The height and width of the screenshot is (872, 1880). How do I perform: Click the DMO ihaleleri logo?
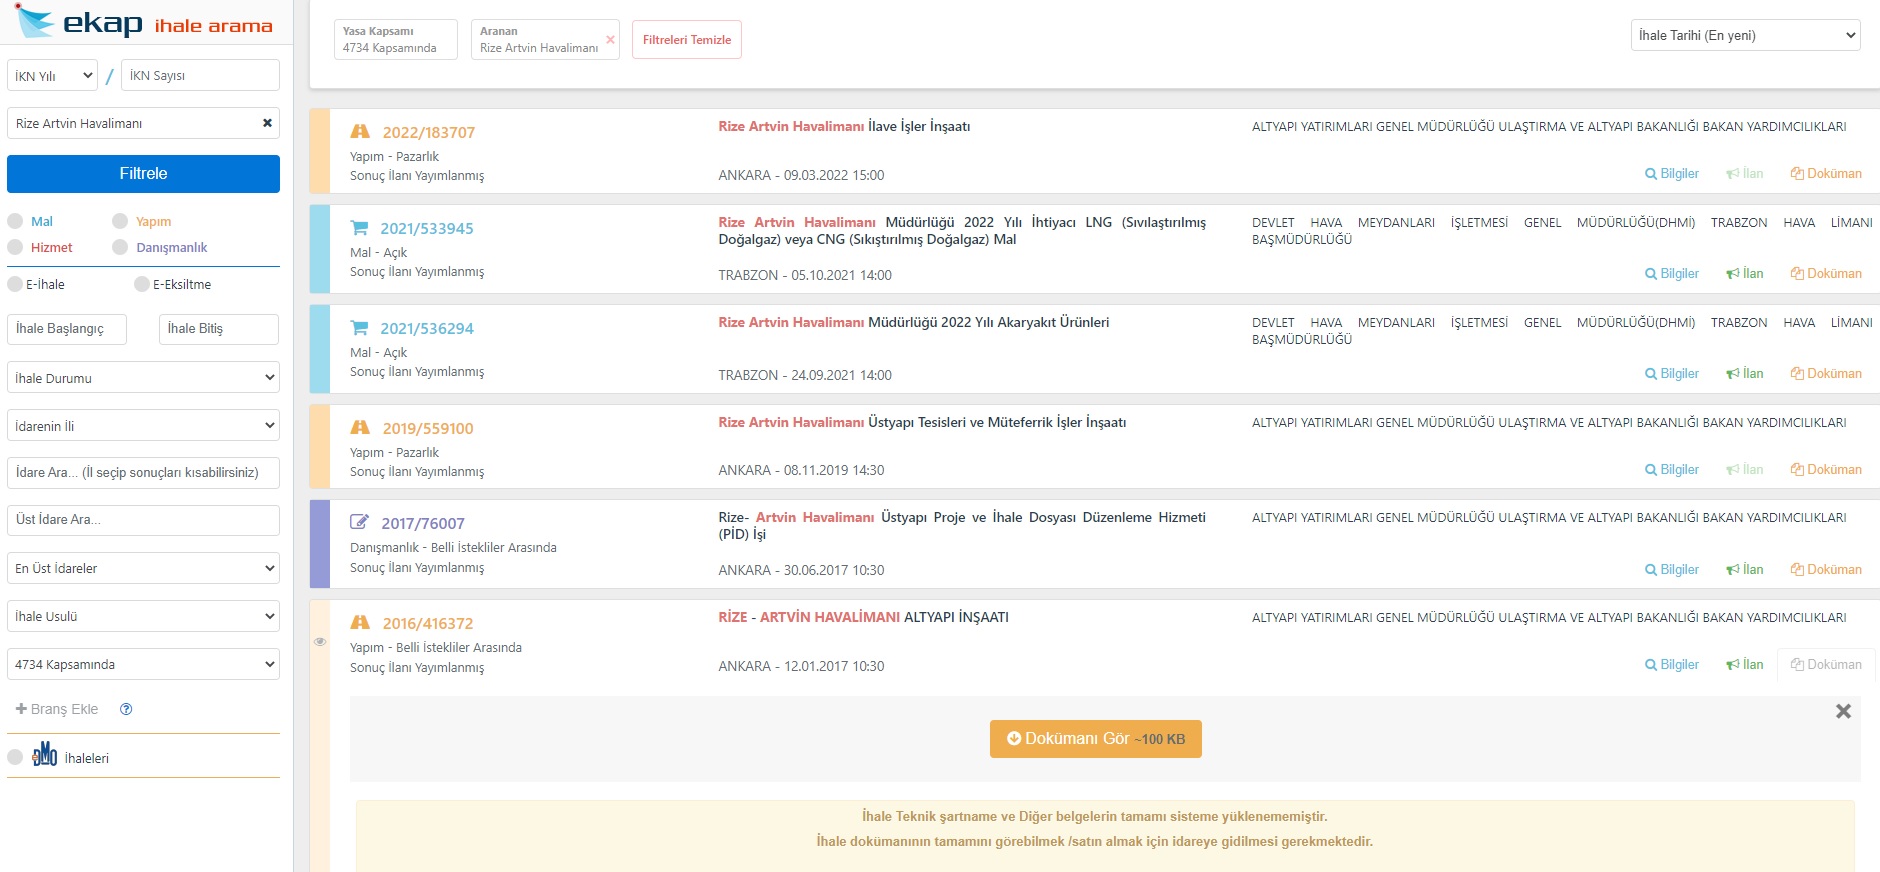[45, 754]
